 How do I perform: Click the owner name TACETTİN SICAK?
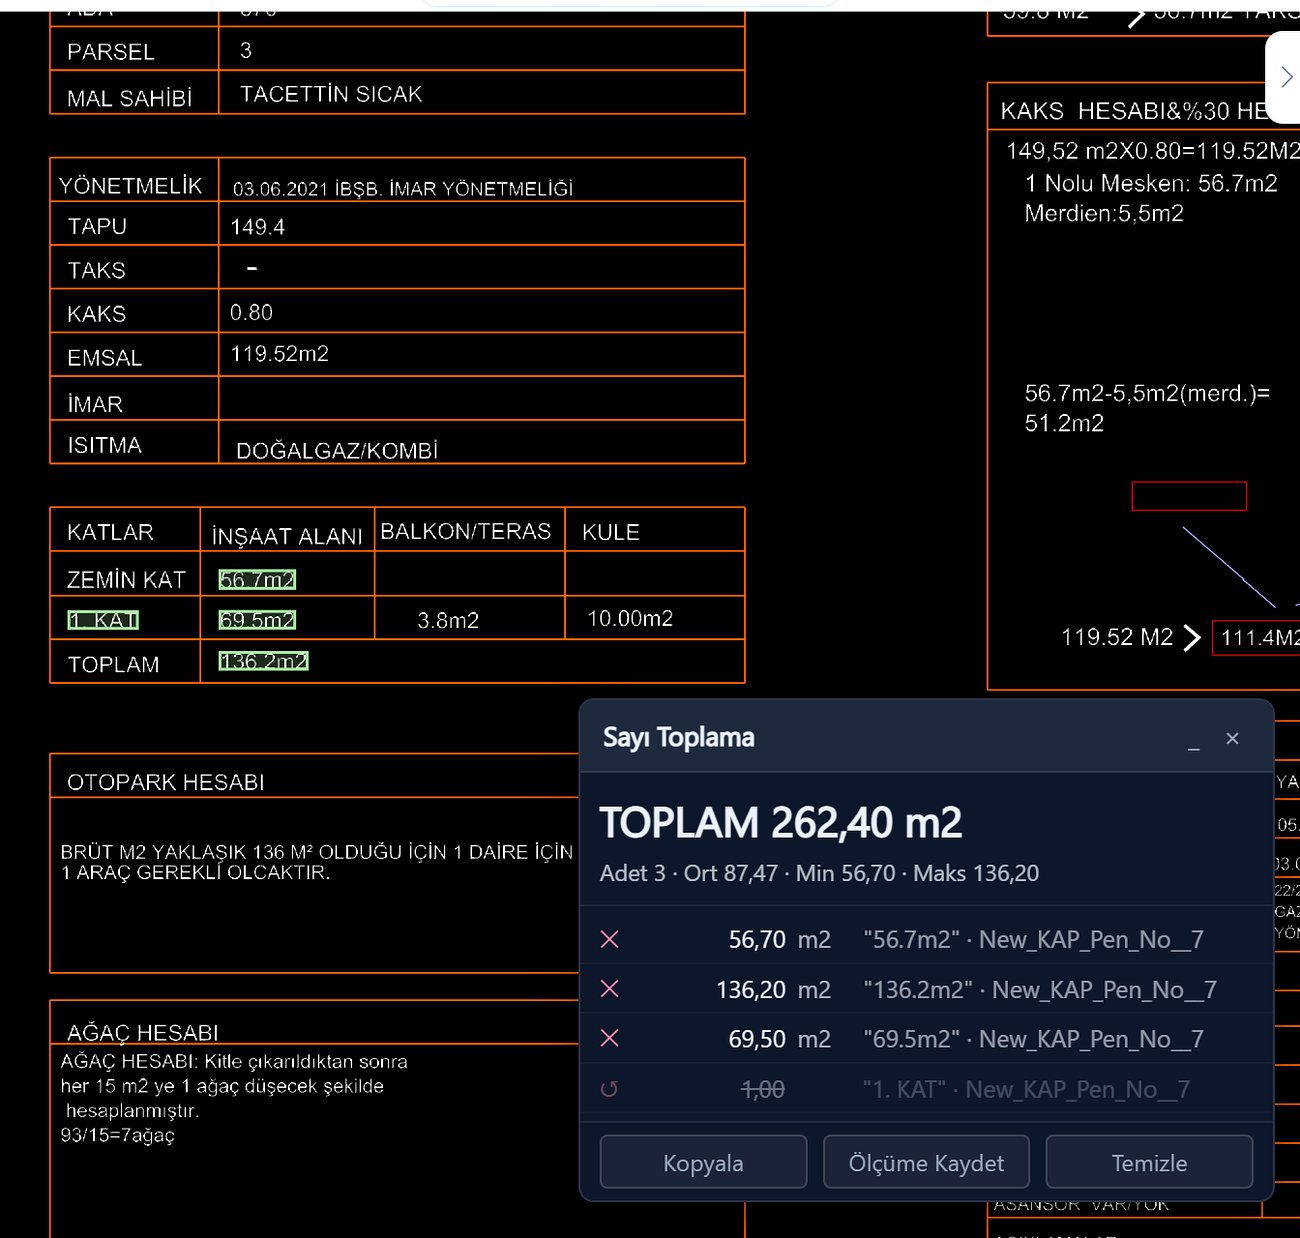(x=331, y=94)
